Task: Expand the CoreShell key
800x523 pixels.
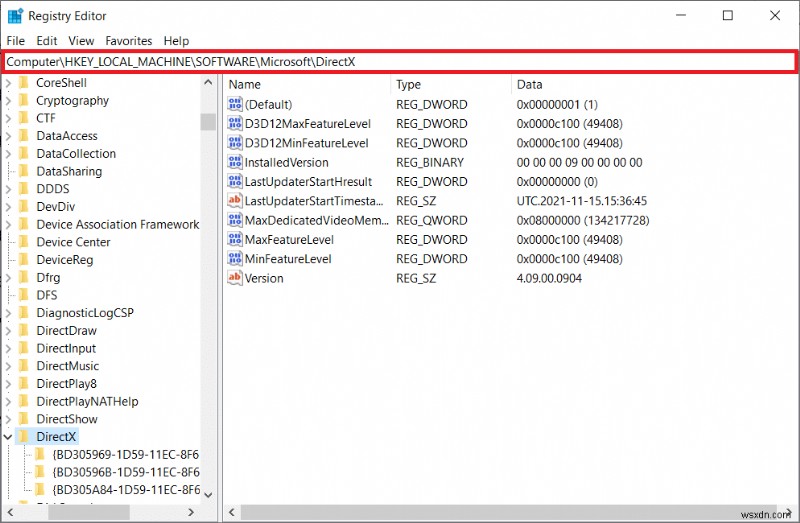Action: click(x=8, y=83)
